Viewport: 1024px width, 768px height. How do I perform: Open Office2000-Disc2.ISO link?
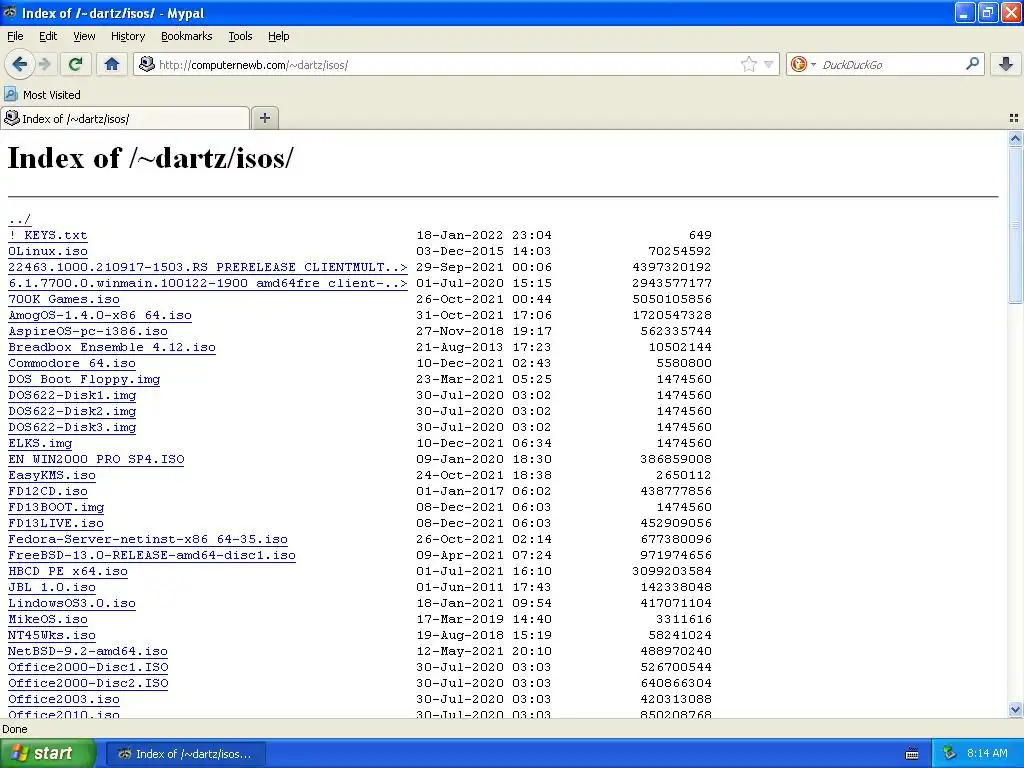coord(88,683)
